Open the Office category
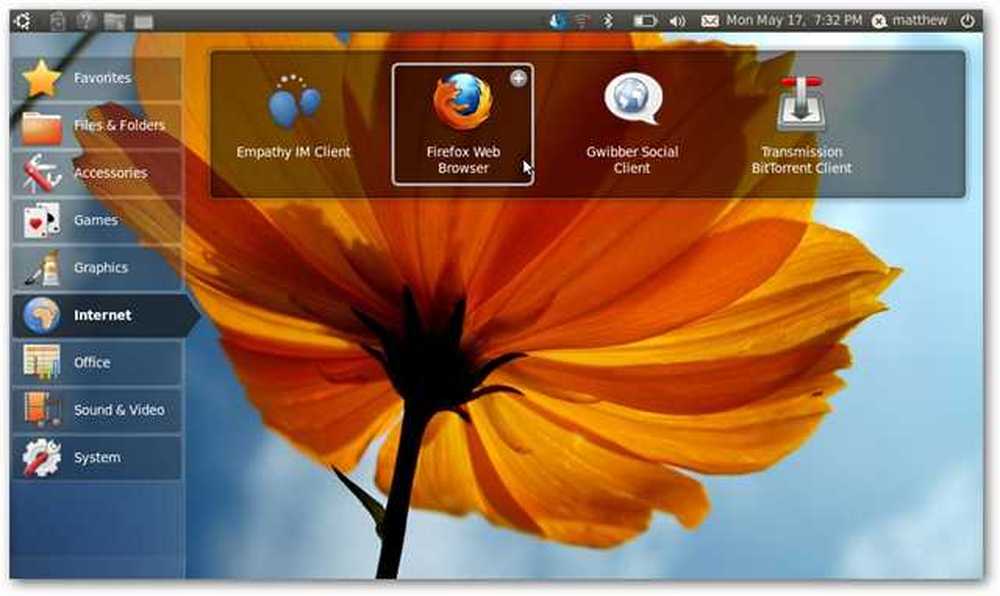The height and width of the screenshot is (596, 1000). click(97, 363)
